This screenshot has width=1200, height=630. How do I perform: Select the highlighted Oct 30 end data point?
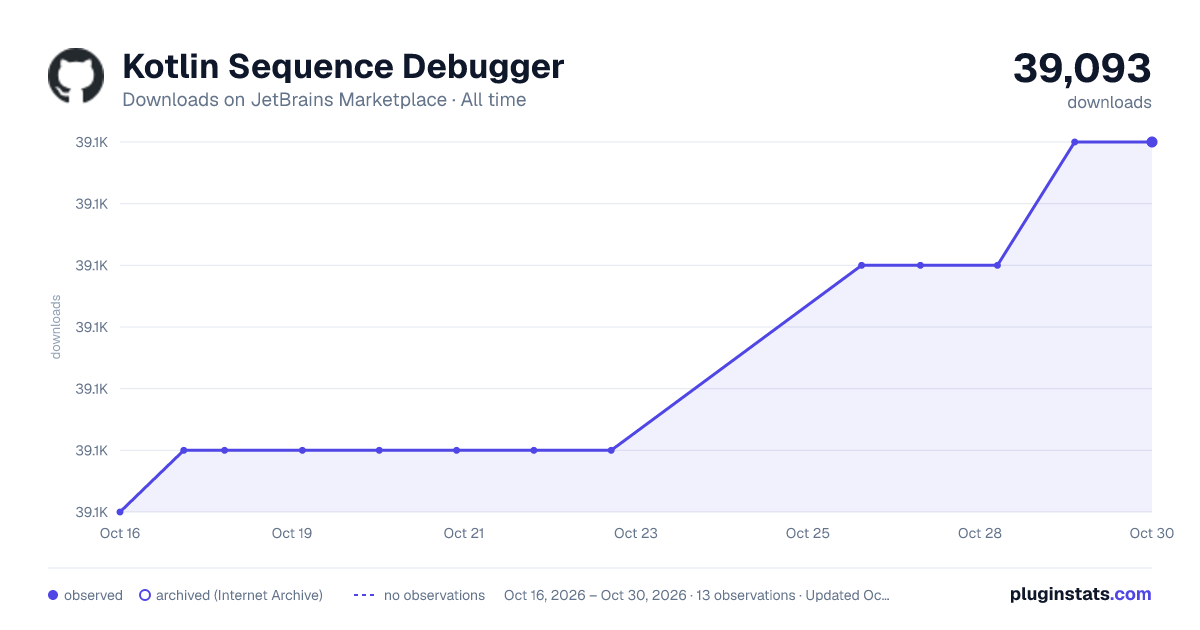[1152, 142]
